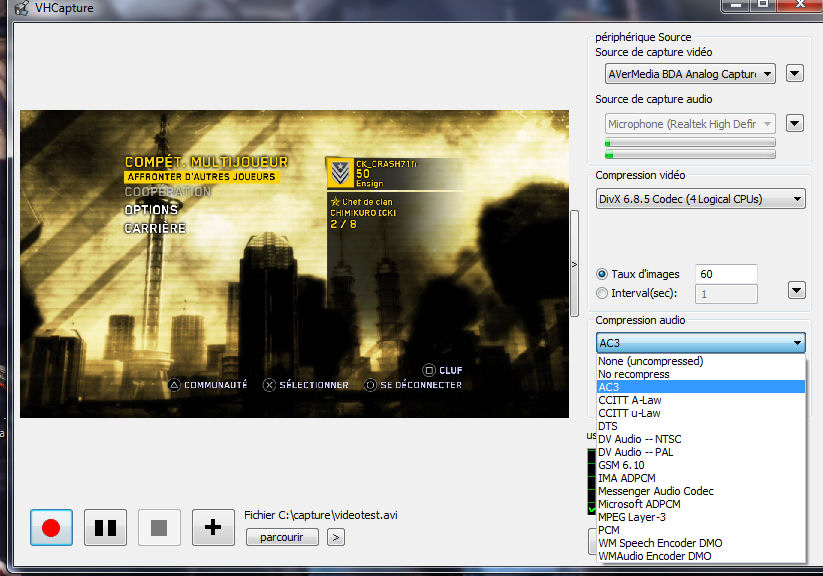The width and height of the screenshot is (823, 576).
Task: Select WM Speech Encoder DMO option
Action: click(701, 543)
